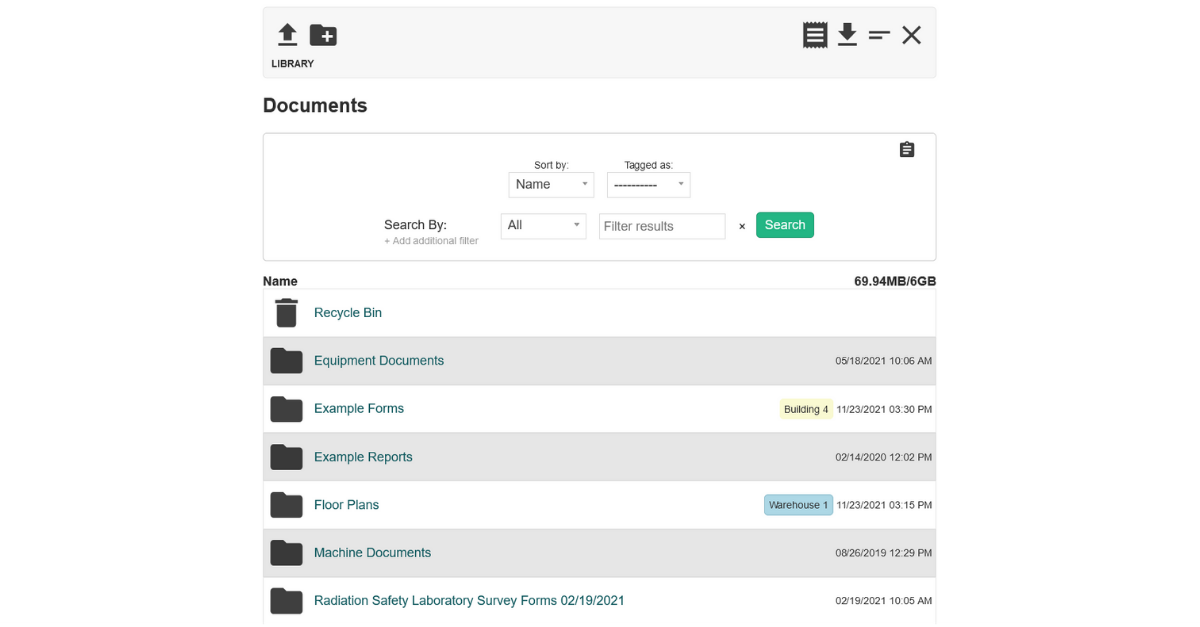Open the Tagged as dropdown
Viewport: 1200px width, 627px height.
pyautogui.click(x=648, y=185)
